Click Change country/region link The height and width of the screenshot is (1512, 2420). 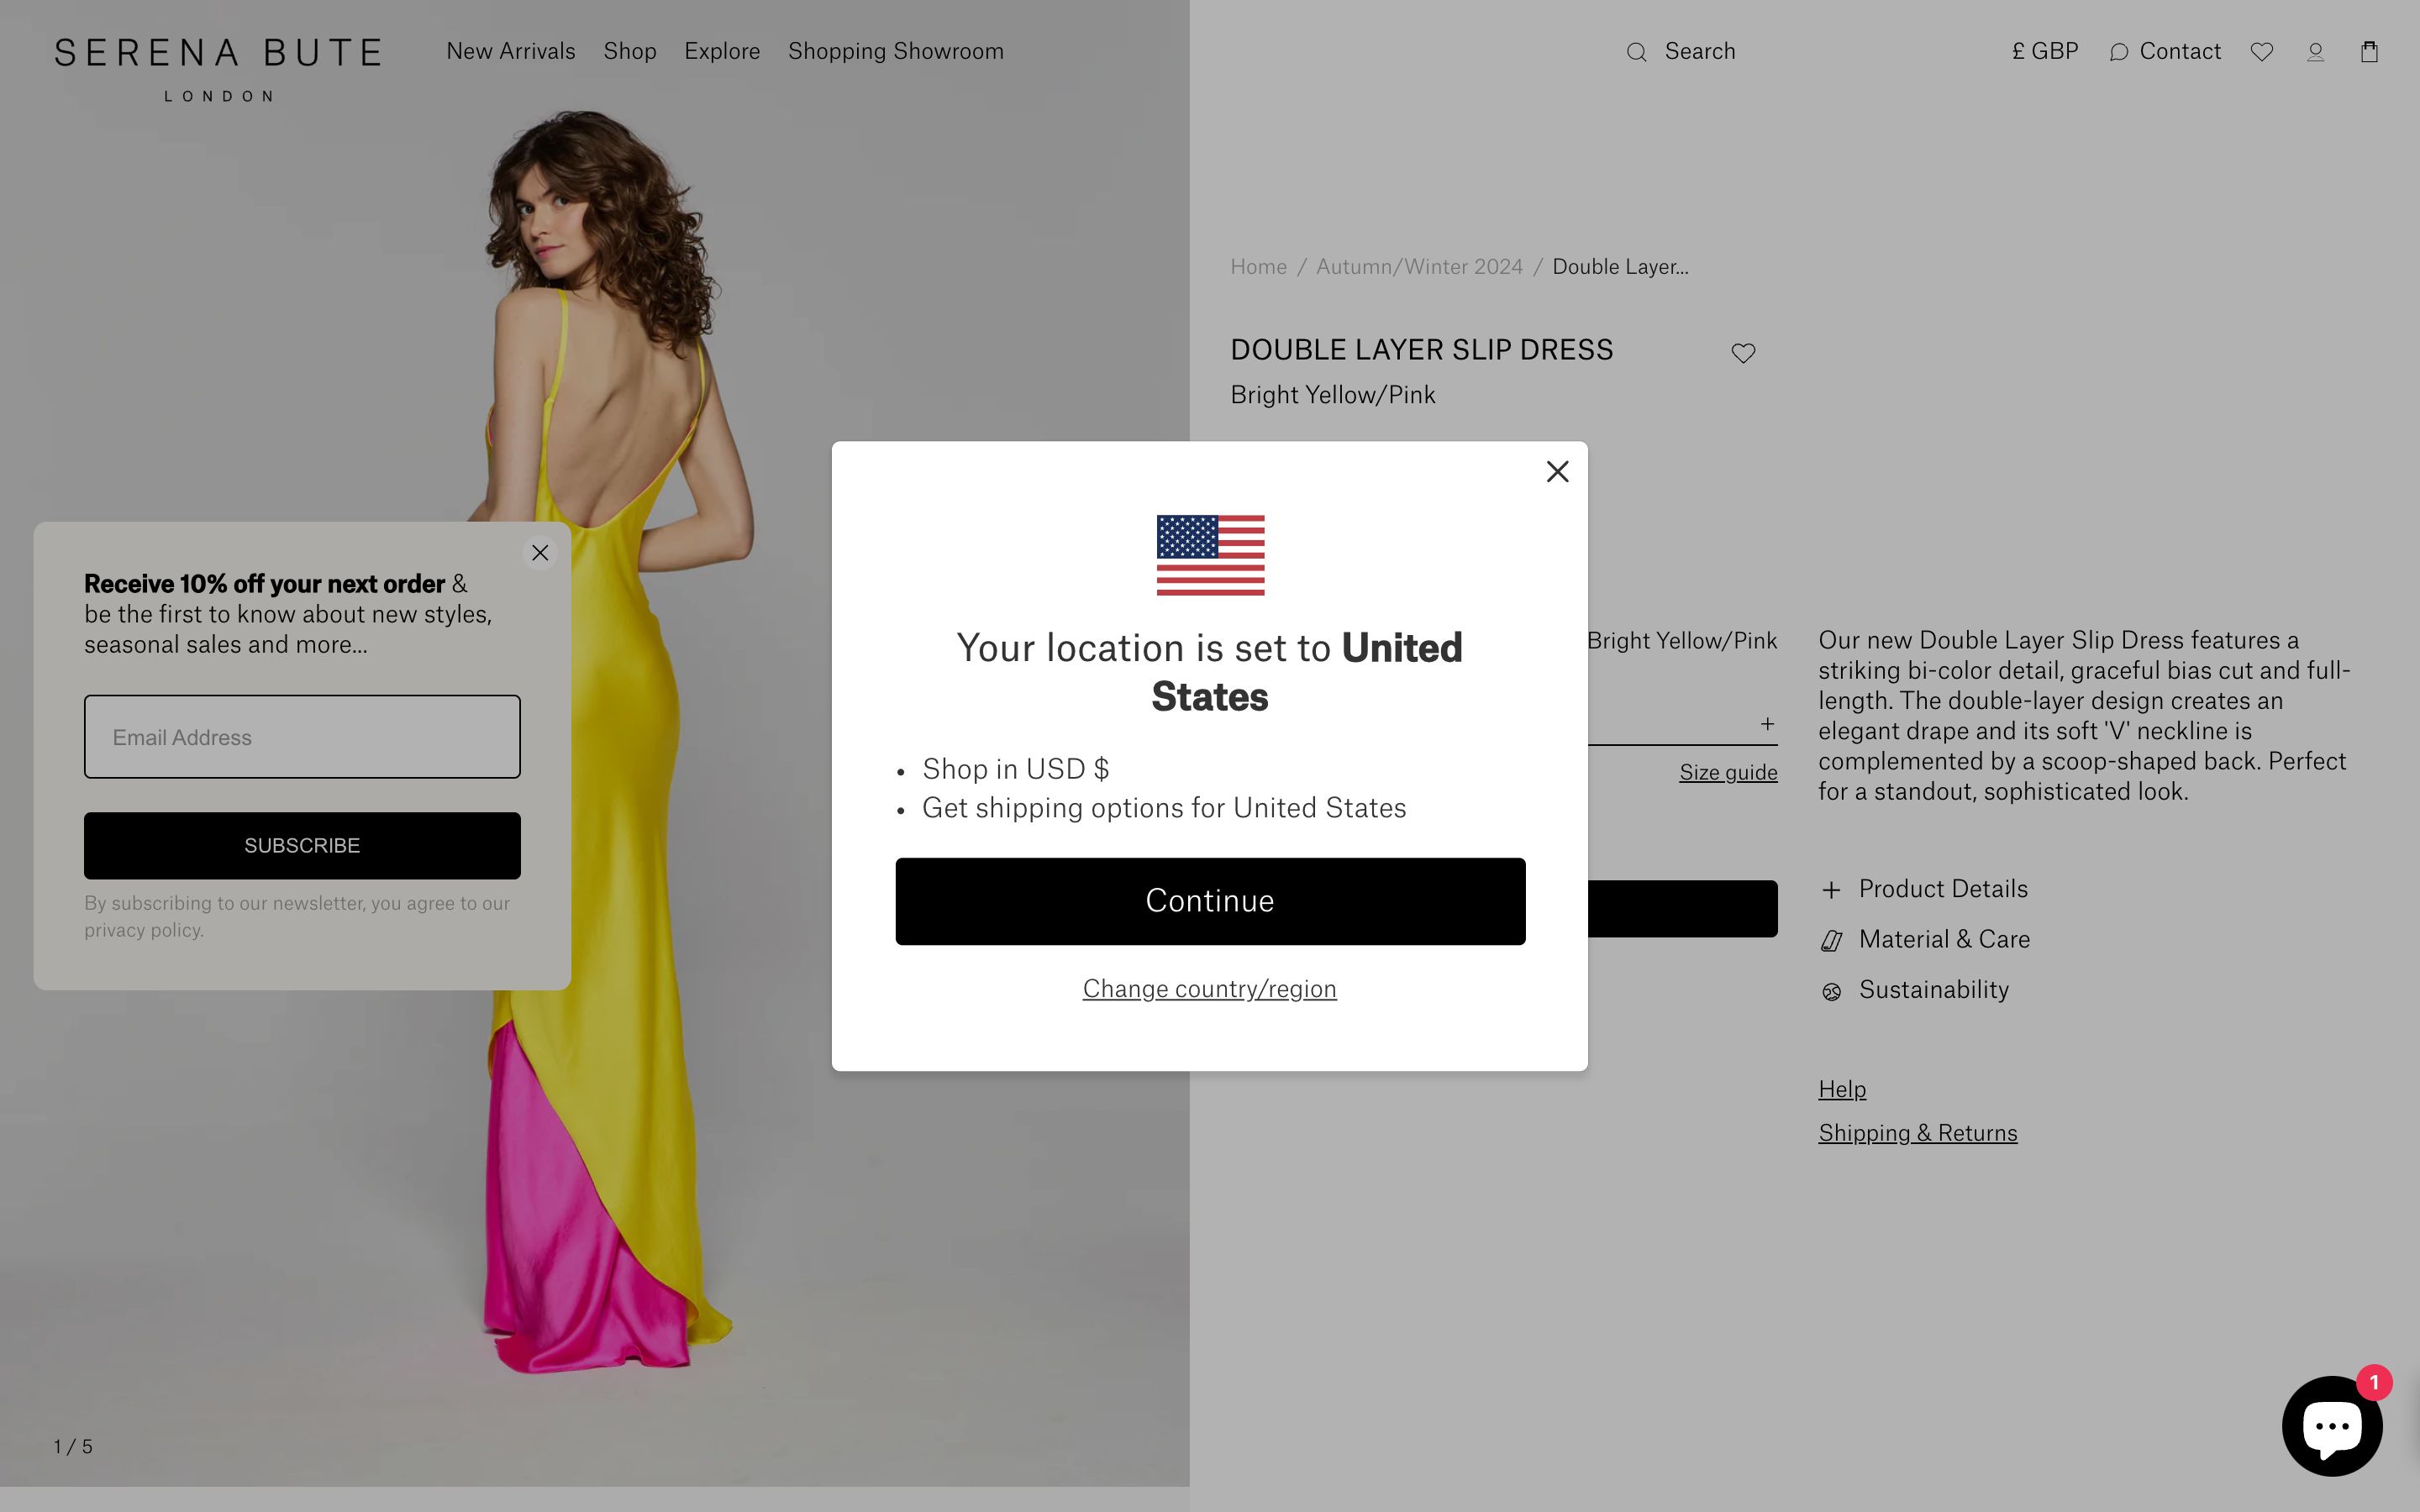pyautogui.click(x=1210, y=989)
